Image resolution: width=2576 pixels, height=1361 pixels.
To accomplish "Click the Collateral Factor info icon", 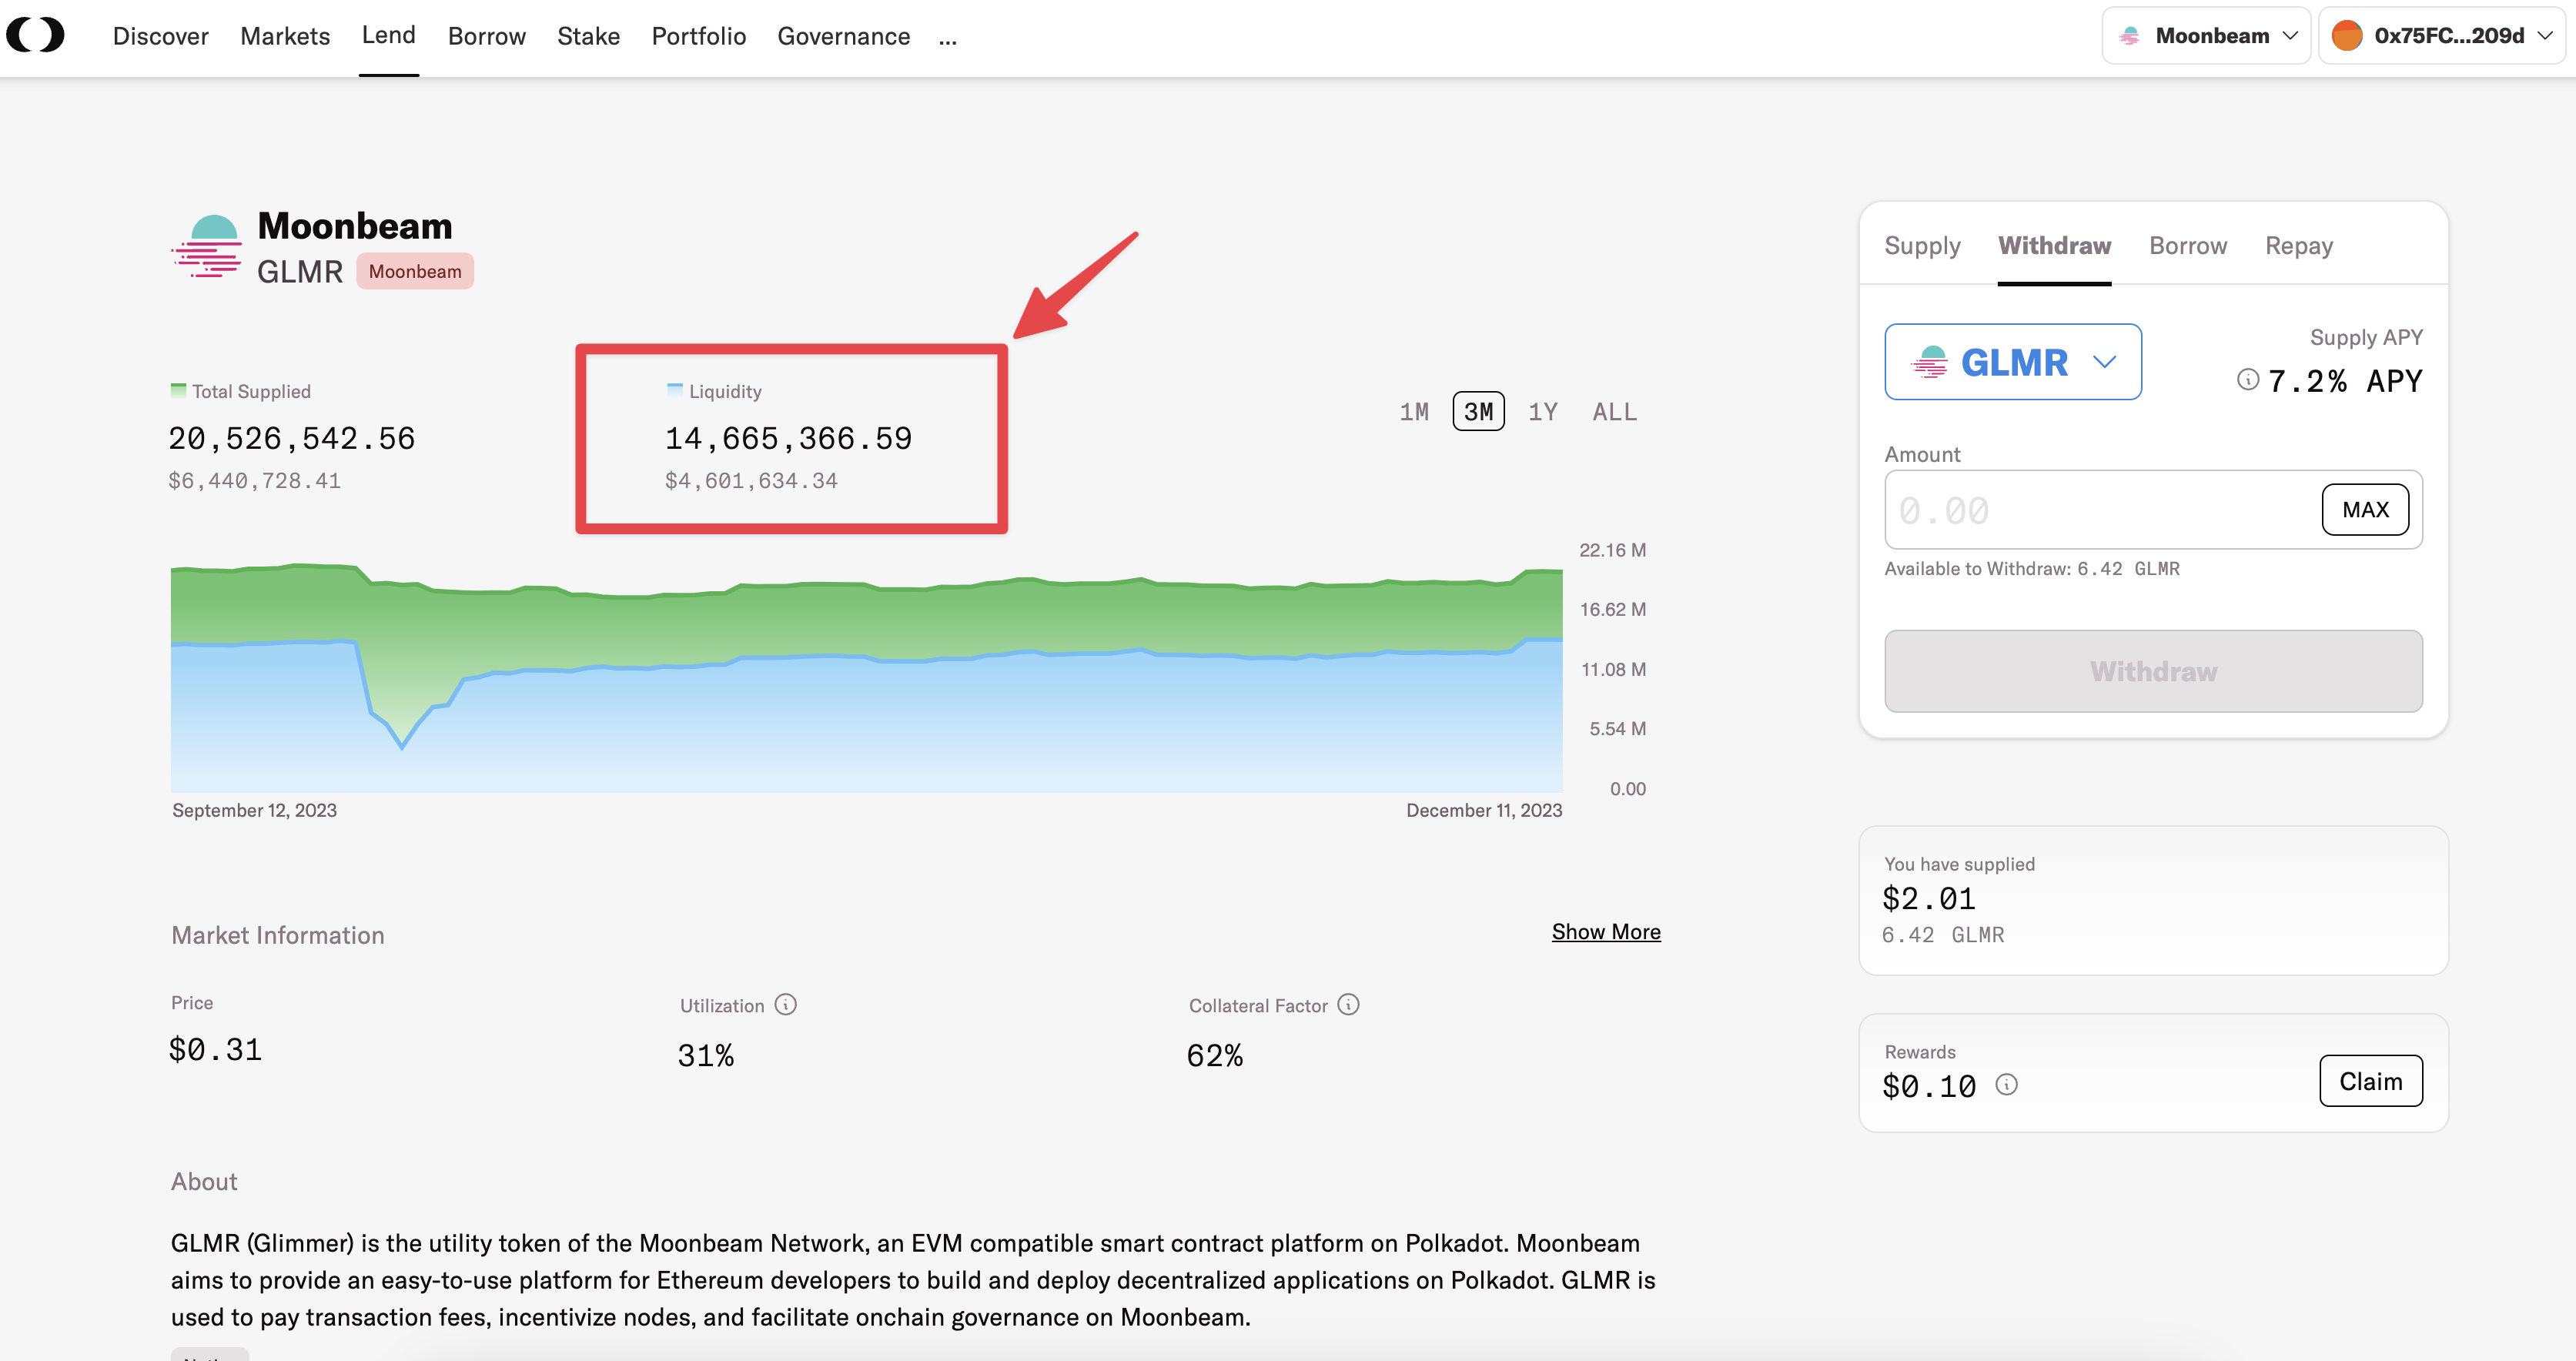I will [x=1348, y=1004].
